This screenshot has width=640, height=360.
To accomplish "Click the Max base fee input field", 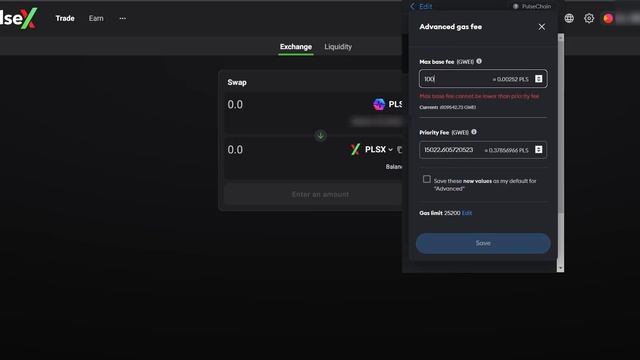I will (483, 79).
